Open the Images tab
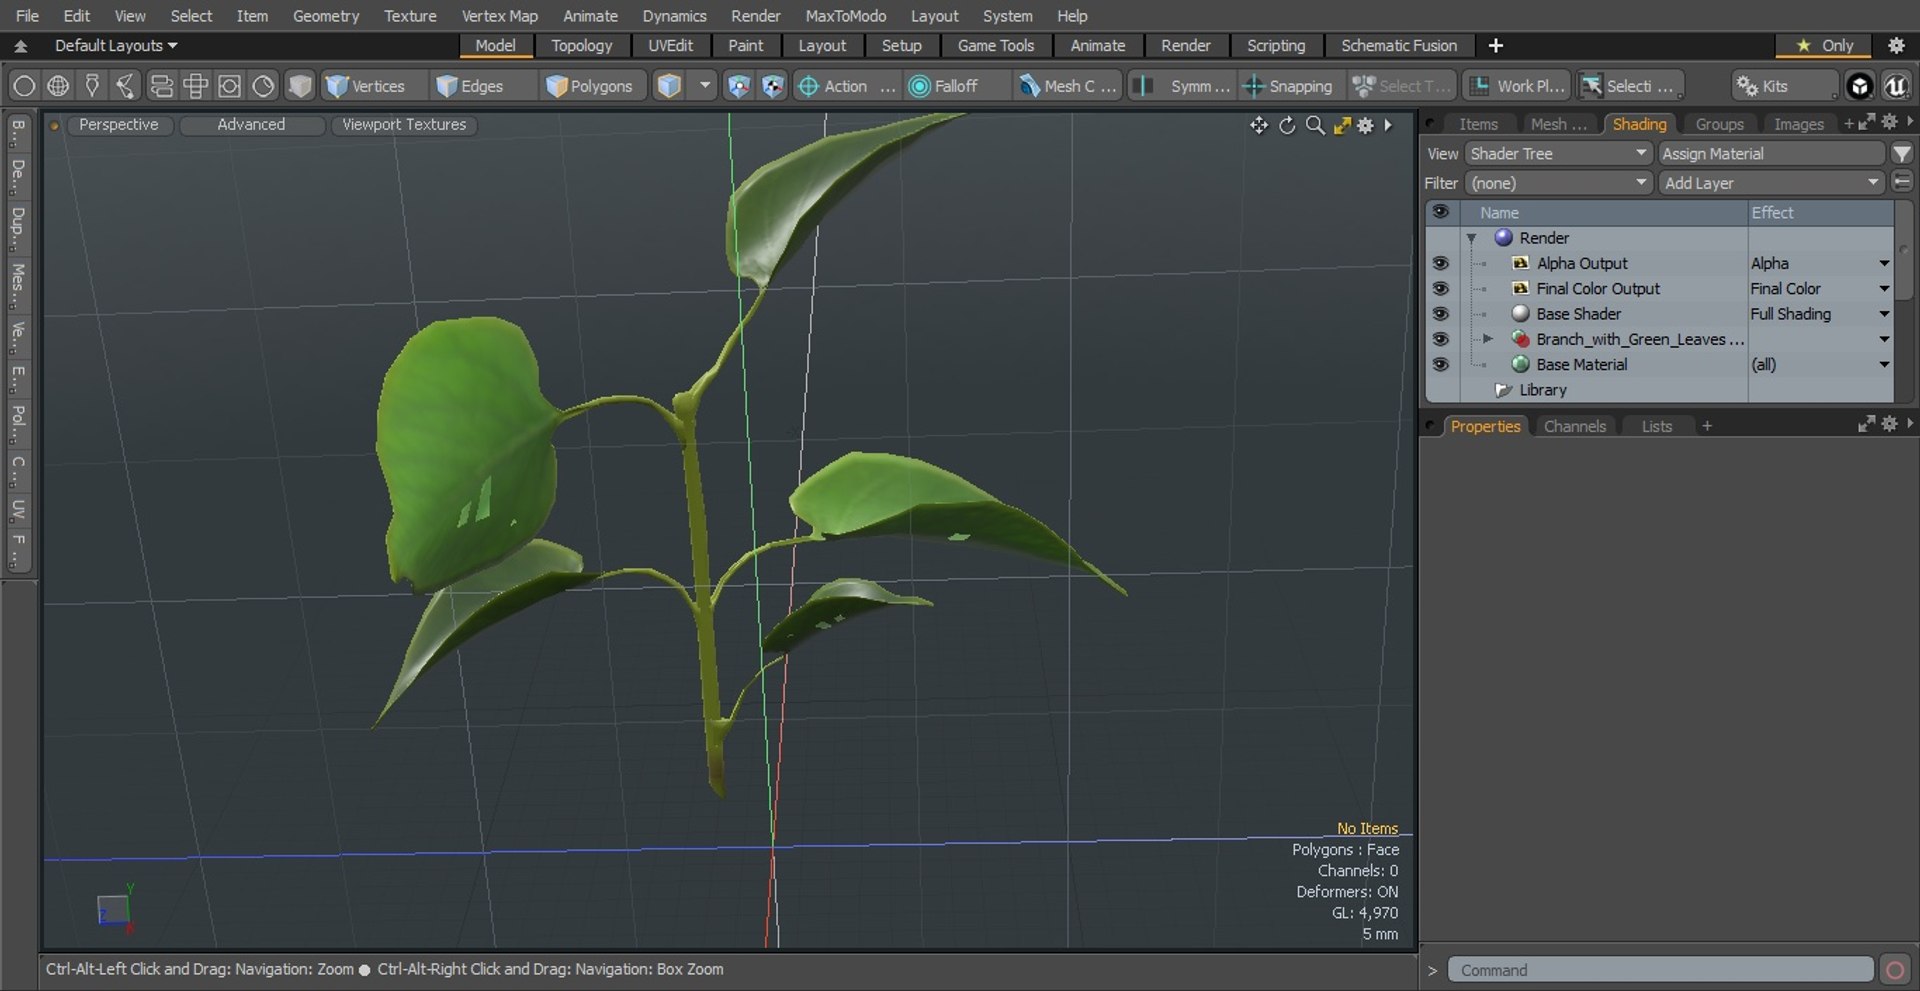Image resolution: width=1920 pixels, height=991 pixels. click(1798, 124)
